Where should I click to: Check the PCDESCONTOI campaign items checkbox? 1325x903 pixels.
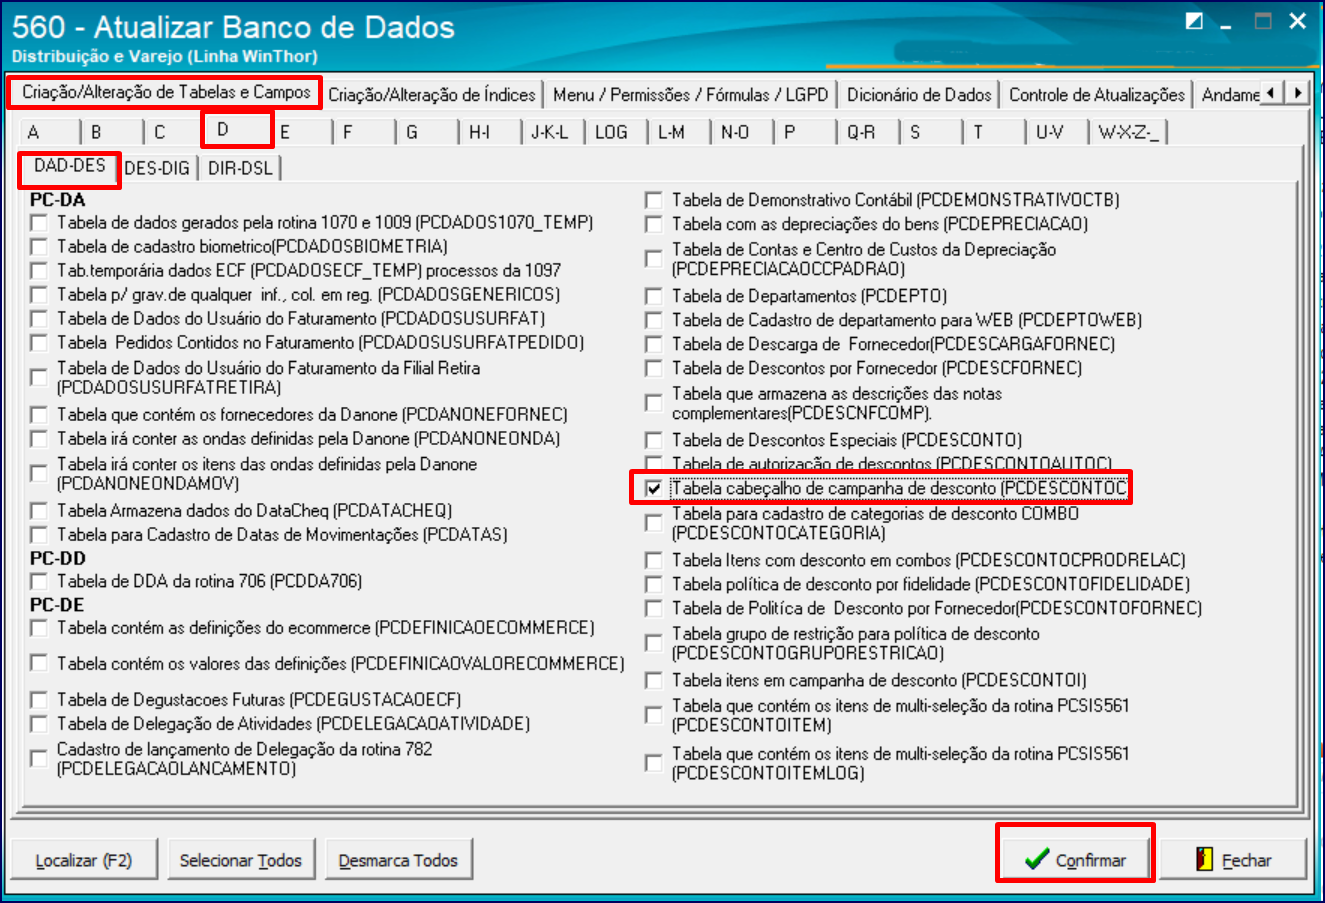click(x=654, y=681)
